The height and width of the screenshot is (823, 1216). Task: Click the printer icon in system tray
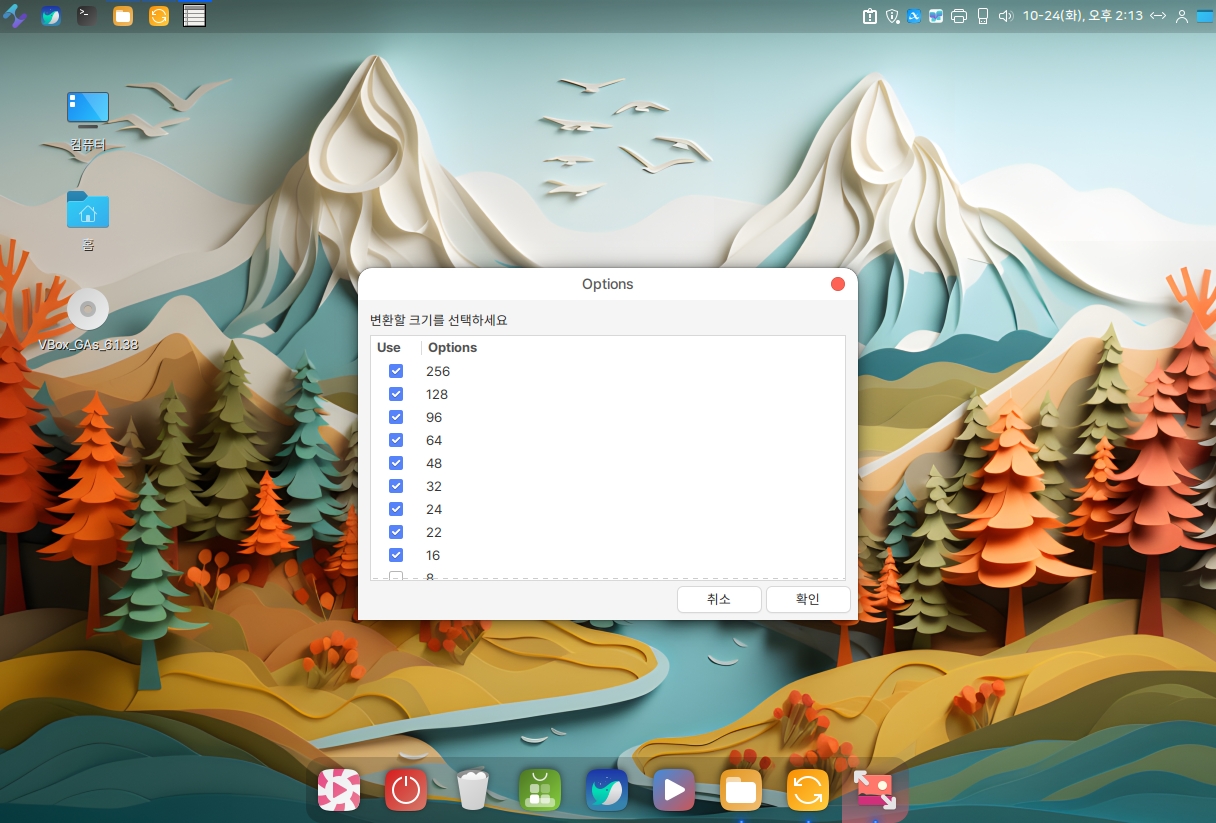[x=959, y=16]
